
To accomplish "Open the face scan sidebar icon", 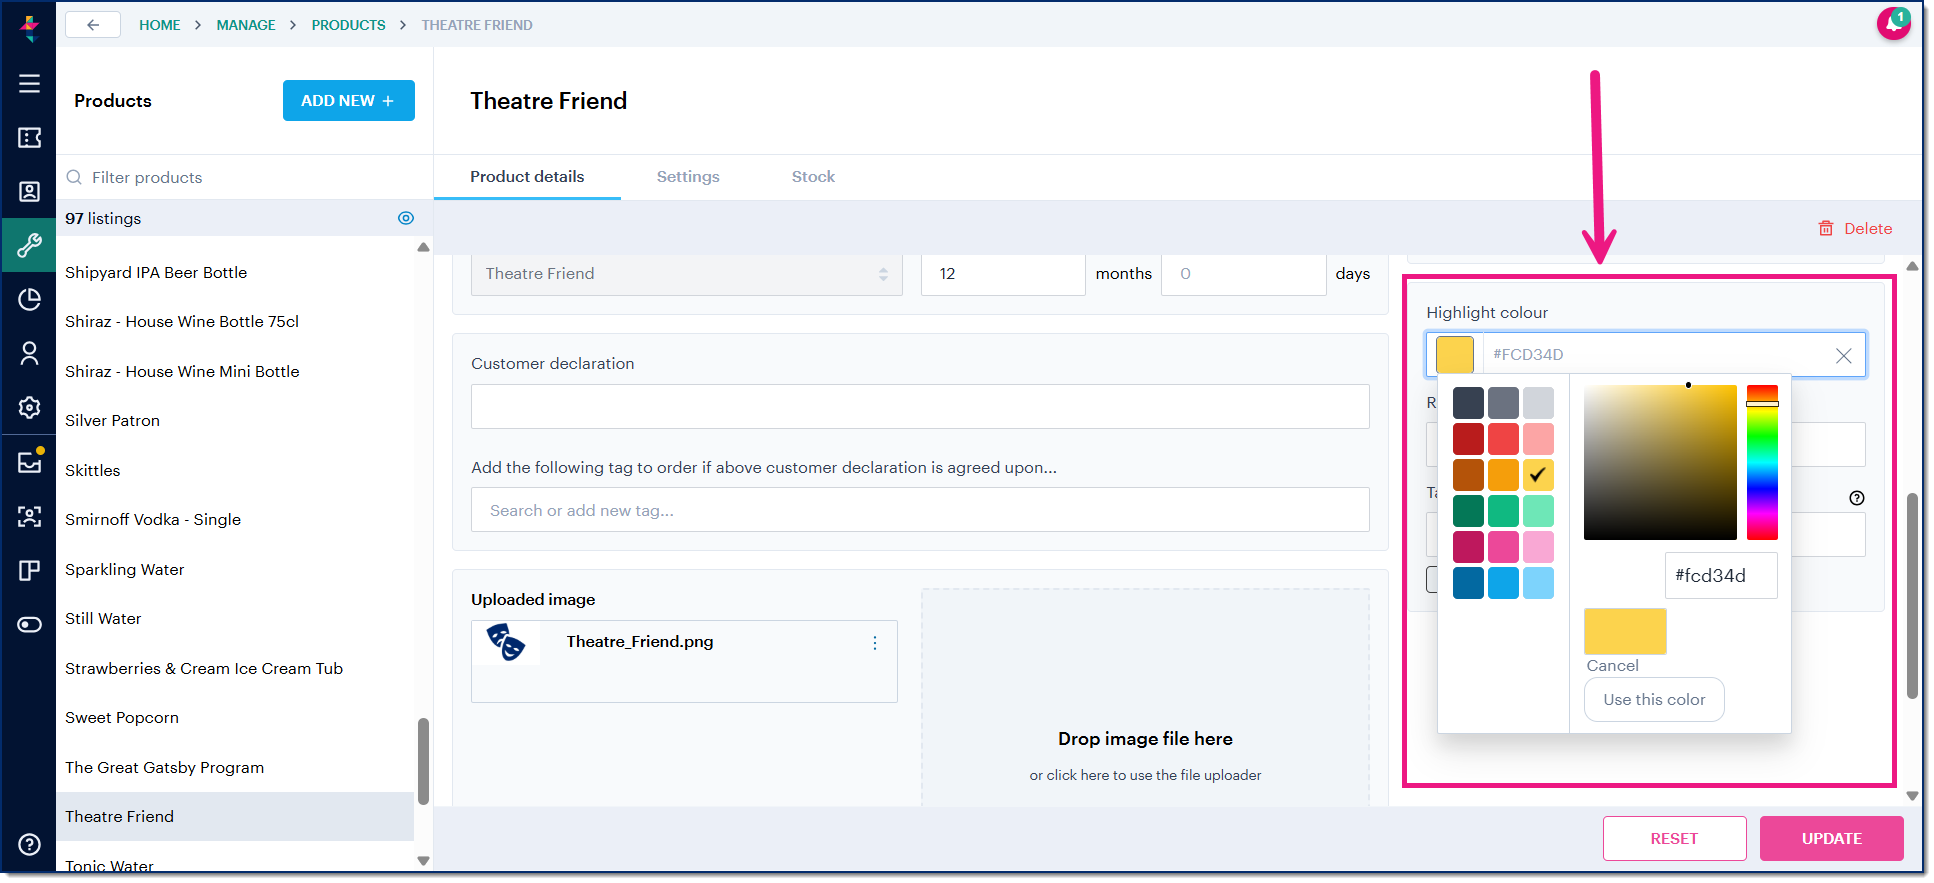I will click(29, 516).
